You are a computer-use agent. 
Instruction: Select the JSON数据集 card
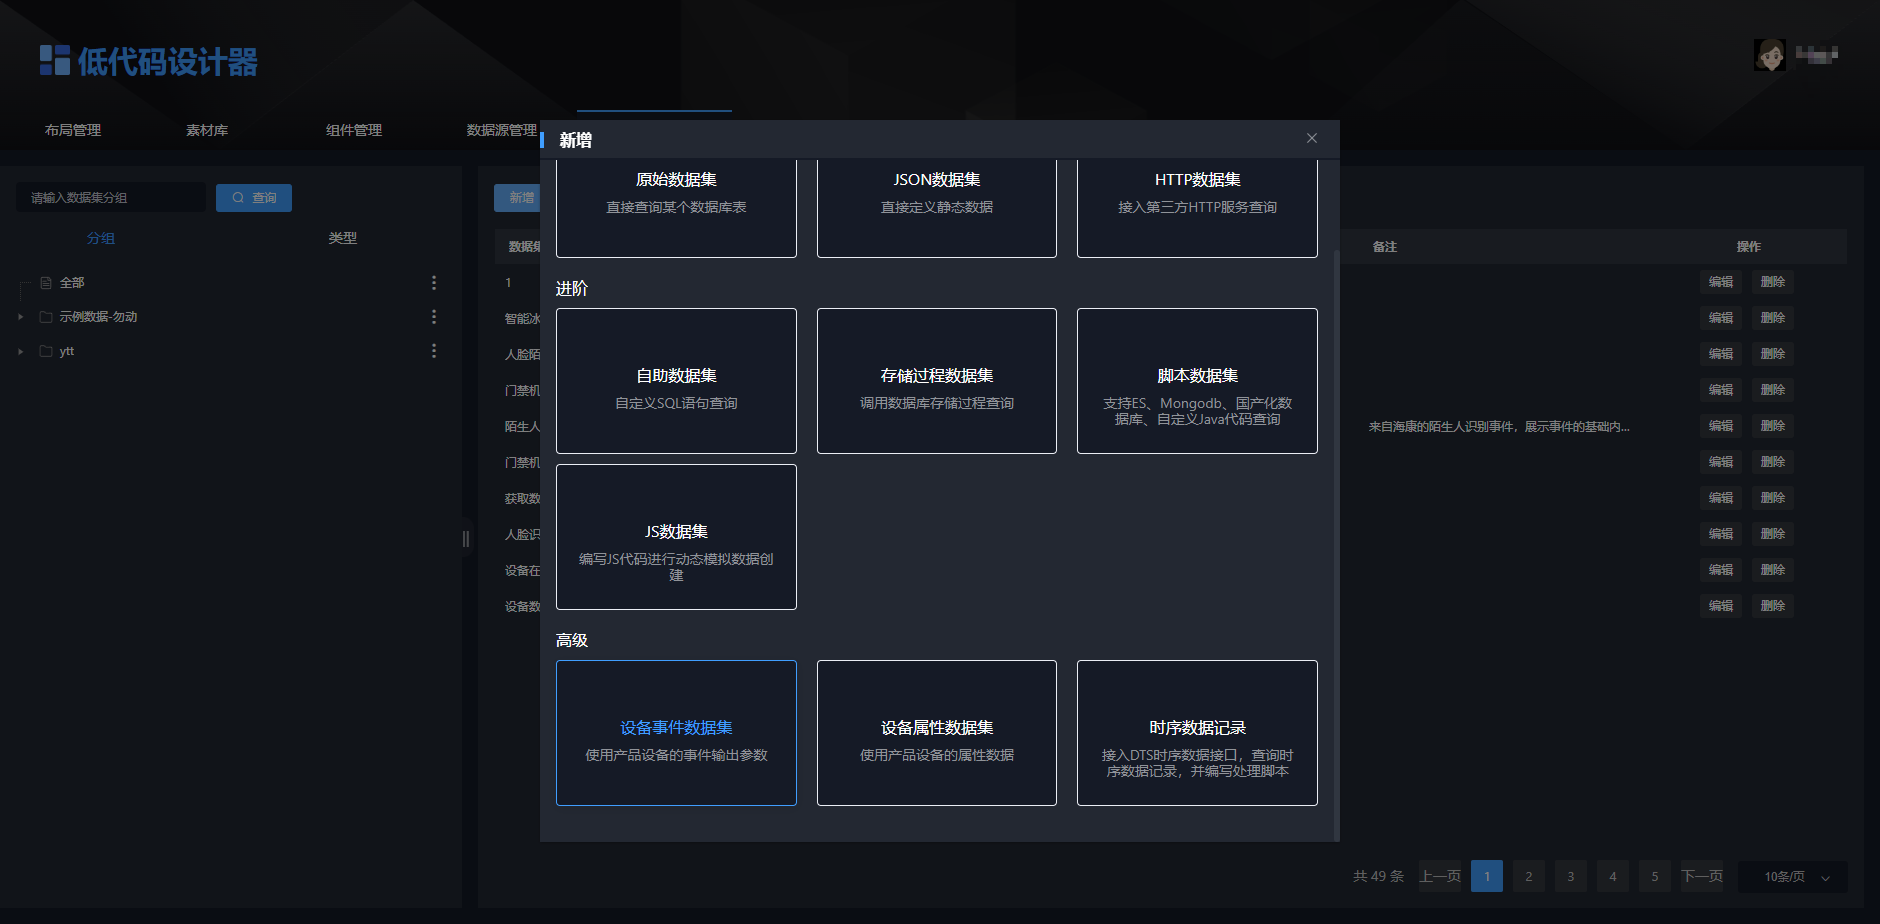pyautogui.click(x=937, y=208)
